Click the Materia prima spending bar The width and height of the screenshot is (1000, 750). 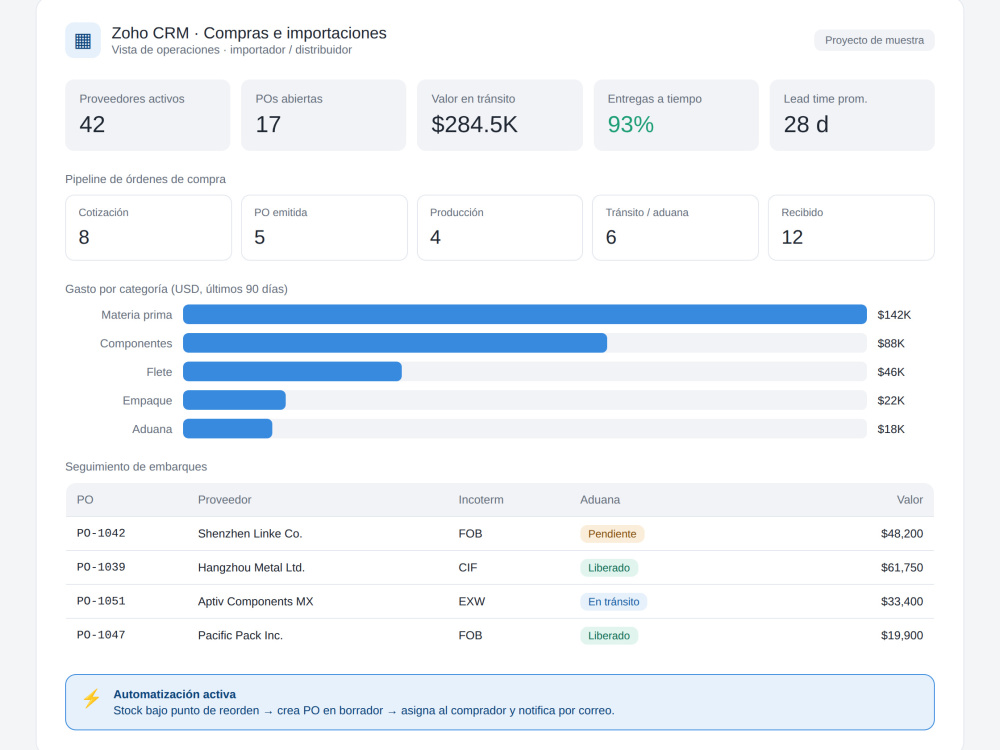click(x=525, y=314)
